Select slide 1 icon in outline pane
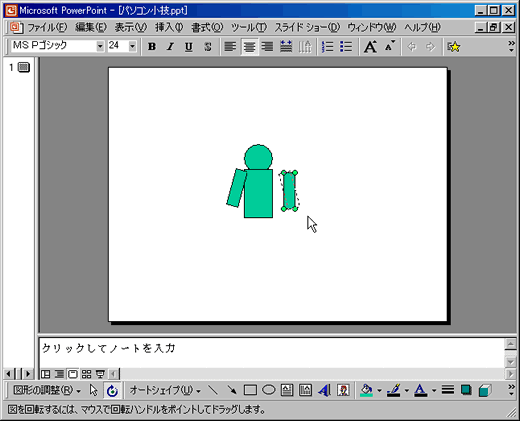 [x=24, y=67]
